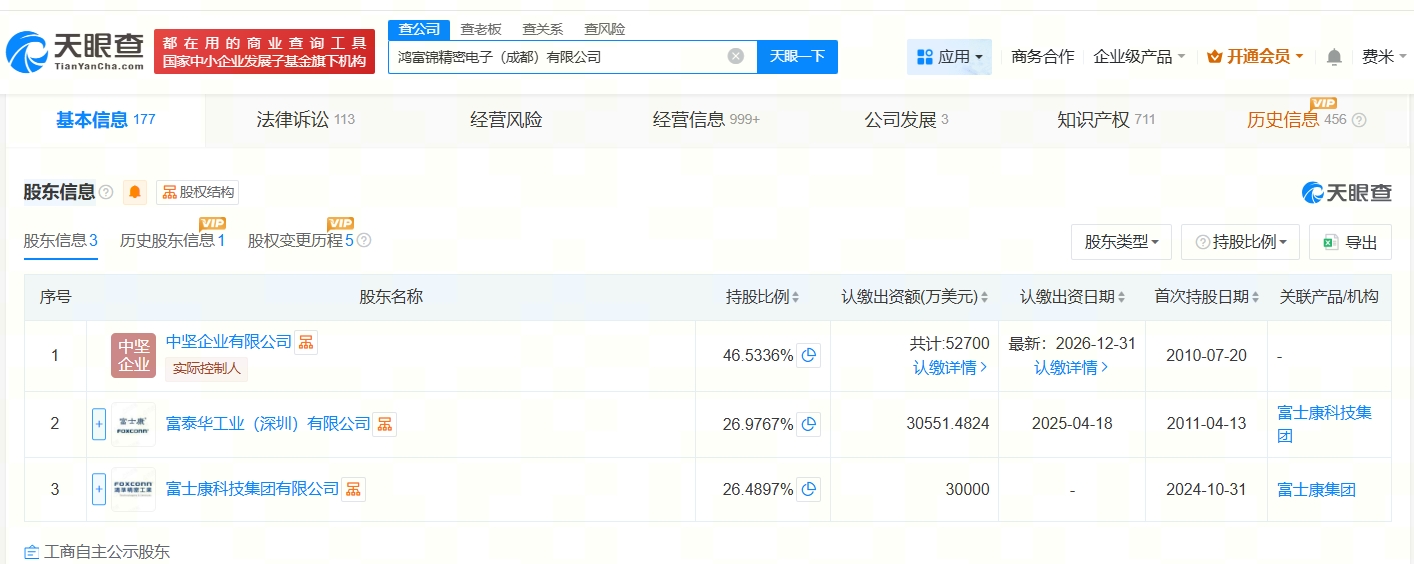Viewport: 1414px width, 564px height.
Task: Open 富泰华工业（深圳）有限公司 link
Action: coord(268,424)
